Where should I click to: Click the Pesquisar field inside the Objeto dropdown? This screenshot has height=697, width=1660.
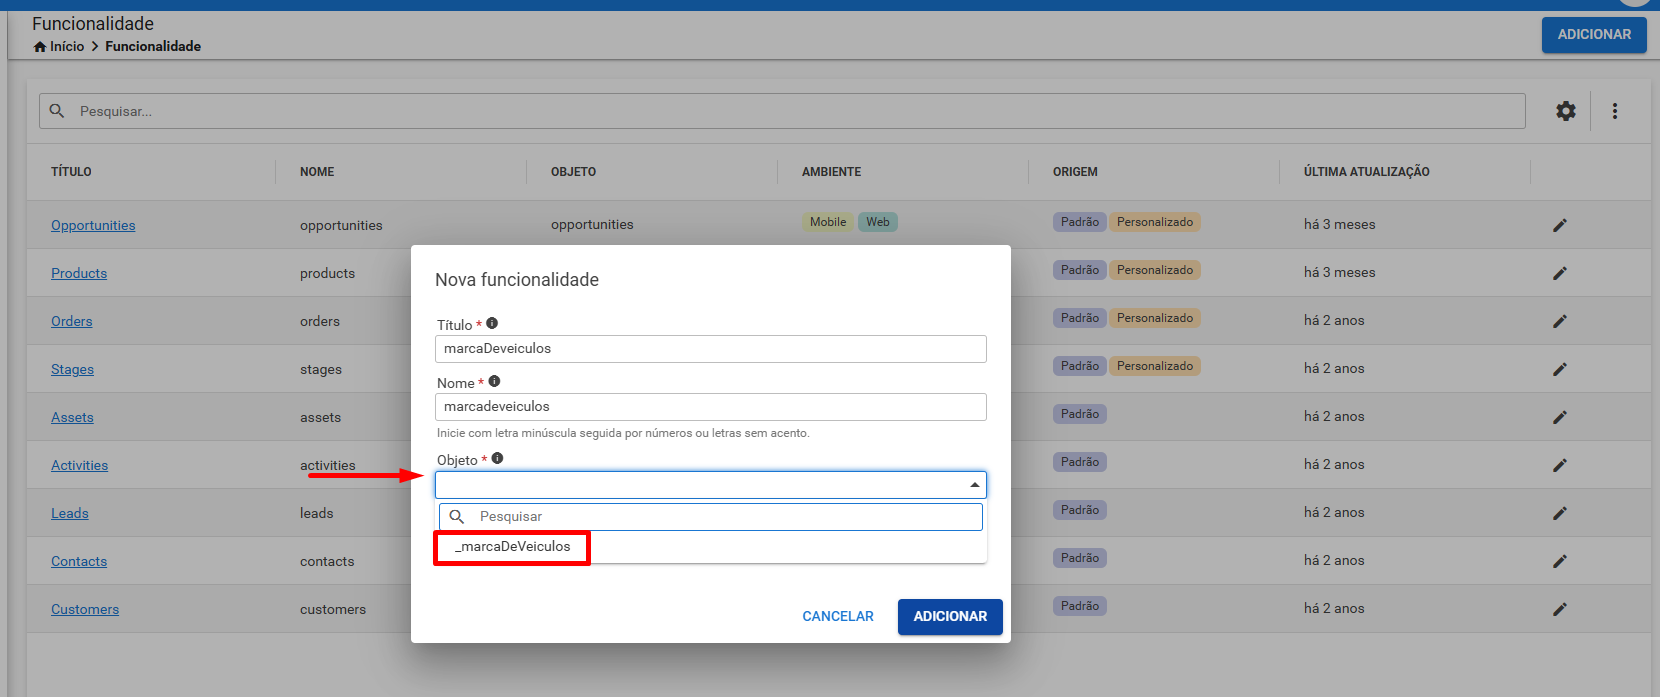[x=711, y=517]
